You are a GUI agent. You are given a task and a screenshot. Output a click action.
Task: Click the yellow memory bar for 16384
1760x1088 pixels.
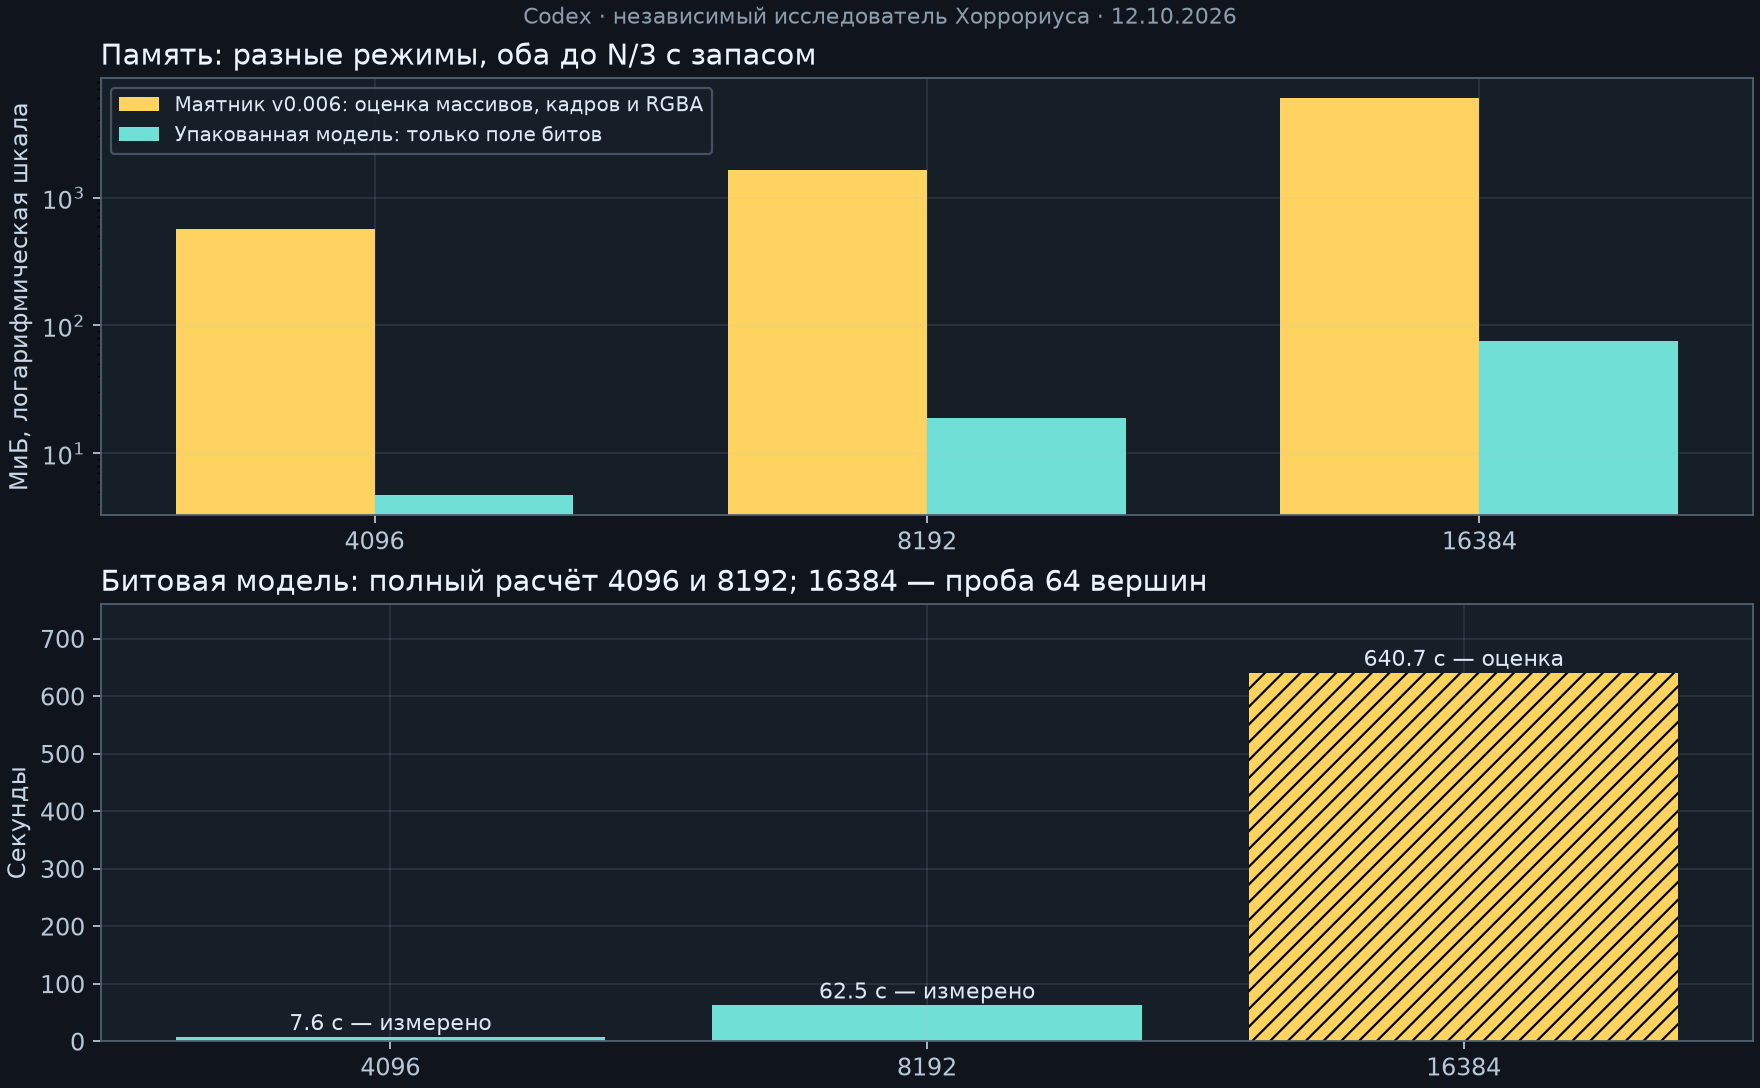point(1379,306)
